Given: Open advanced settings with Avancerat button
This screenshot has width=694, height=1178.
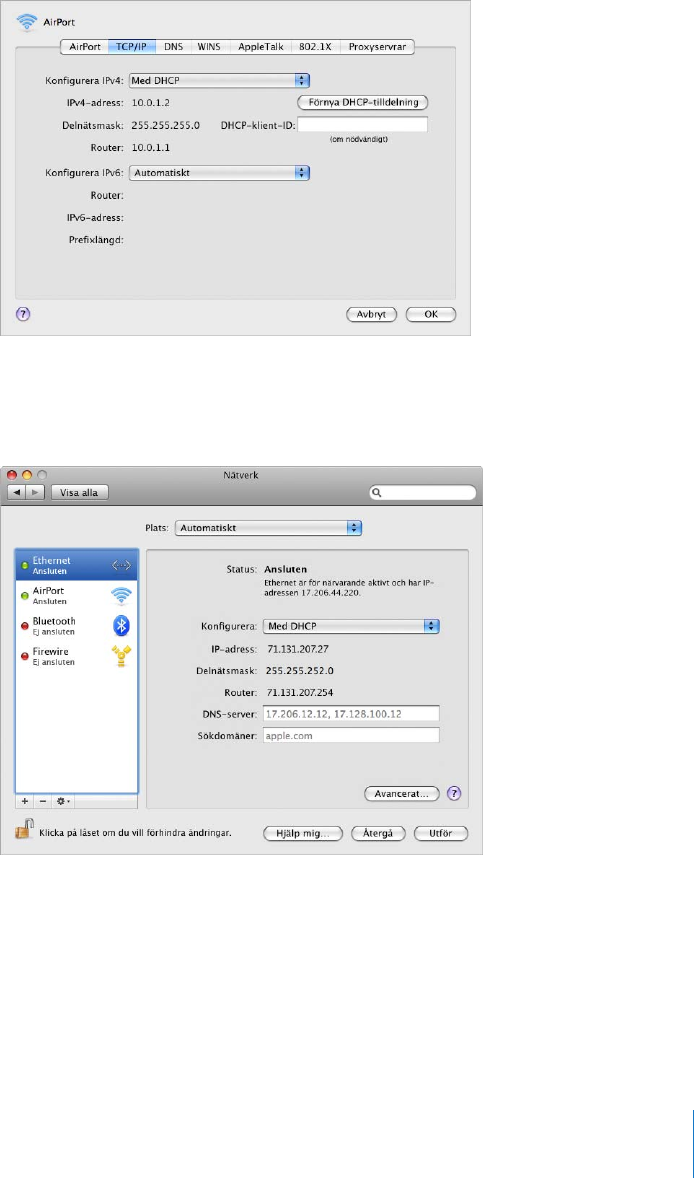Looking at the screenshot, I should pyautogui.click(x=401, y=793).
